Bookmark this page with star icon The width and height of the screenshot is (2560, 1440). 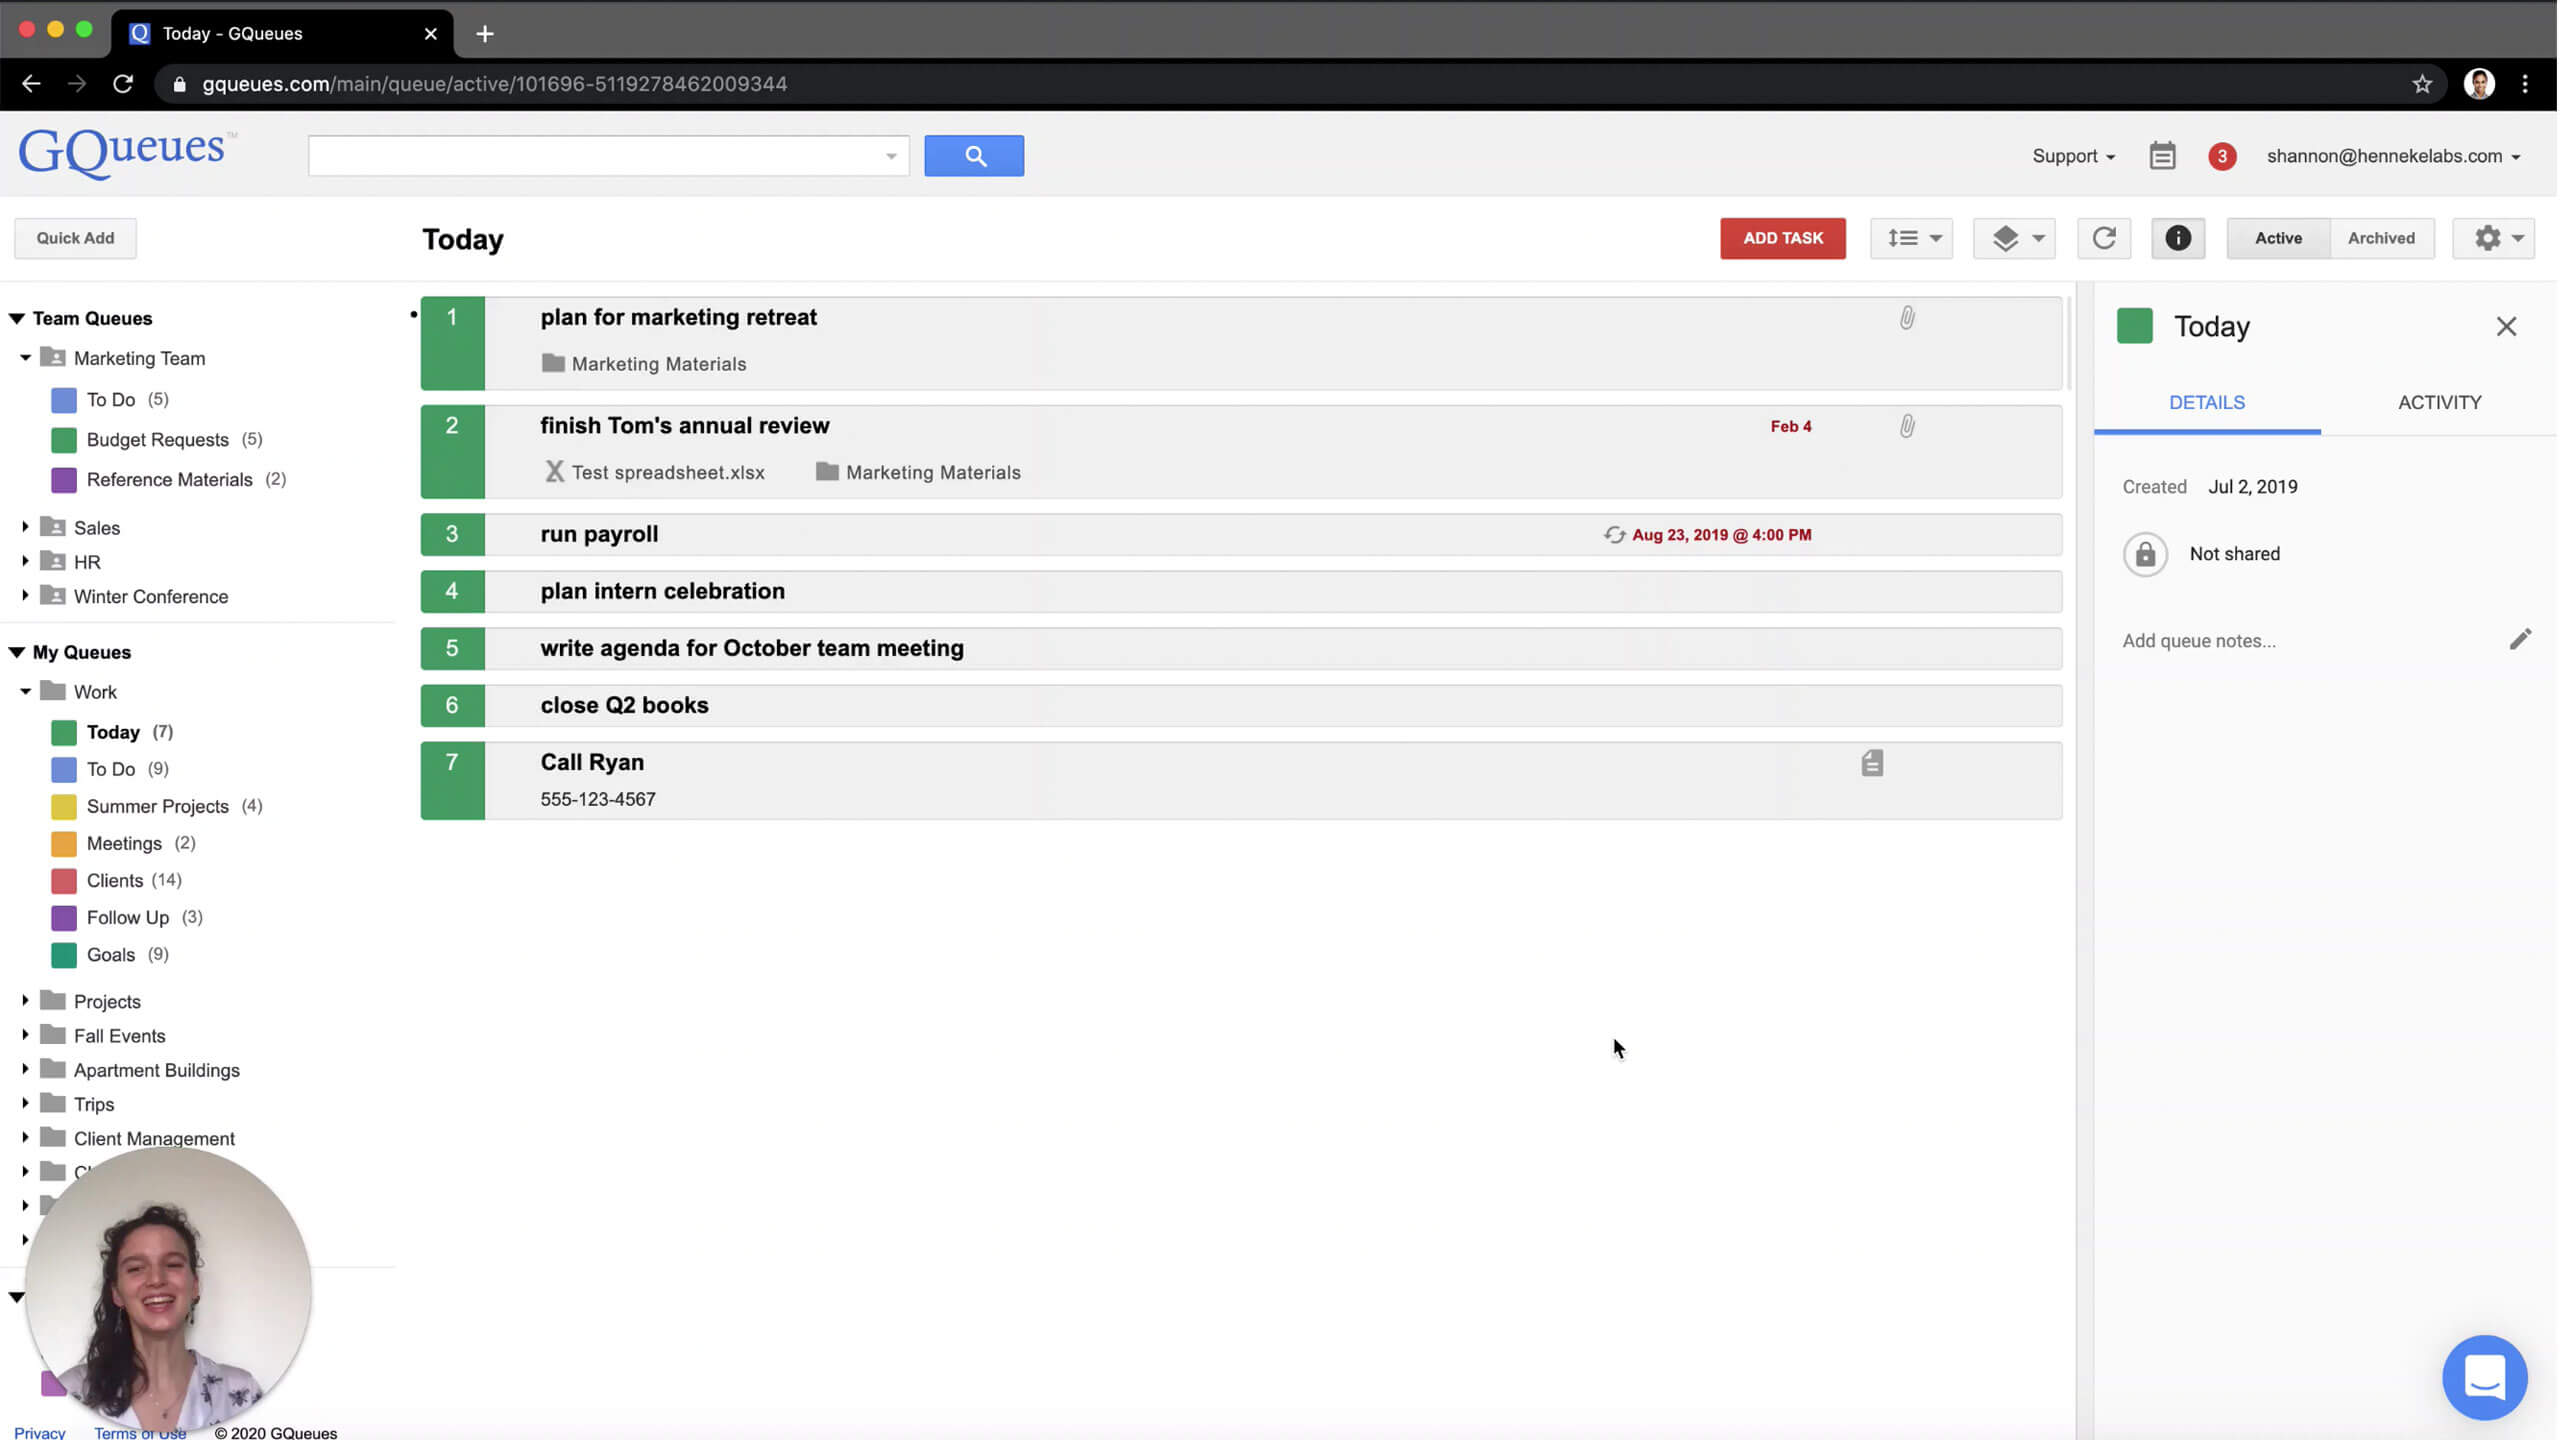coord(2422,84)
